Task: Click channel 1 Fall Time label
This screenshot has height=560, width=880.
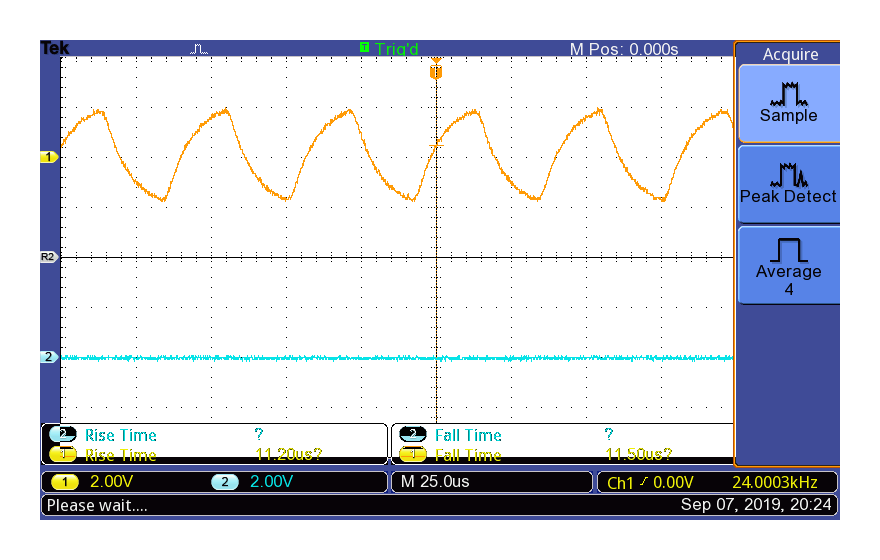Action: [x=468, y=455]
